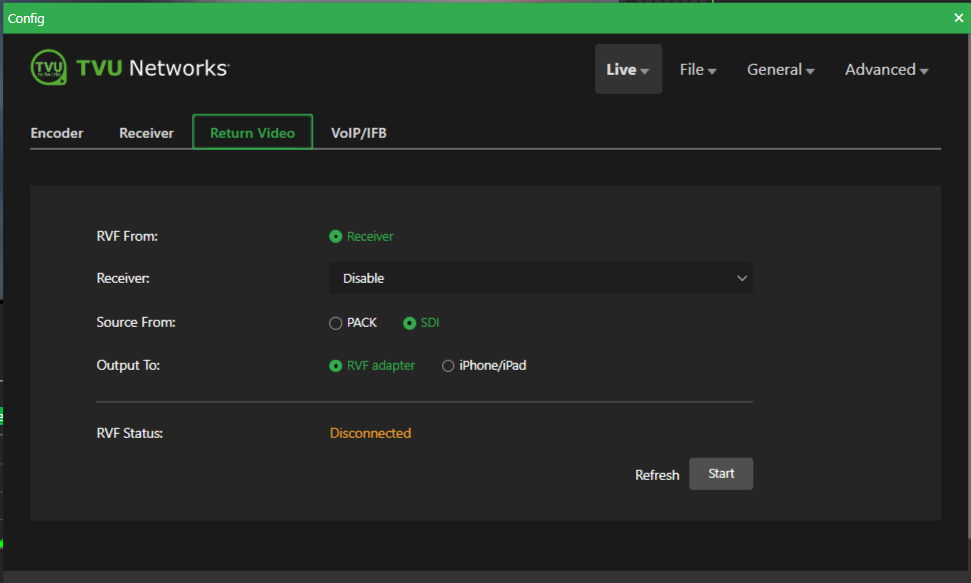
Task: Click the Output To label
Action: [x=128, y=366]
